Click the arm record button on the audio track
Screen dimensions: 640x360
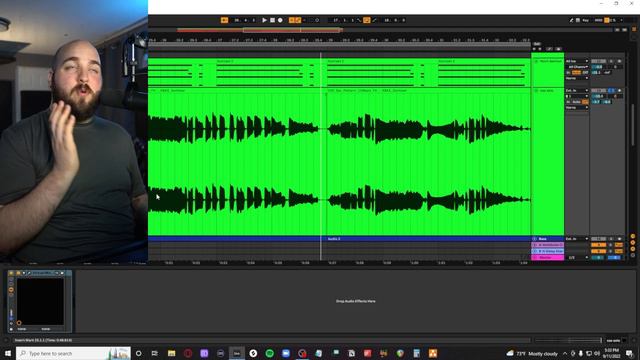click(620, 91)
